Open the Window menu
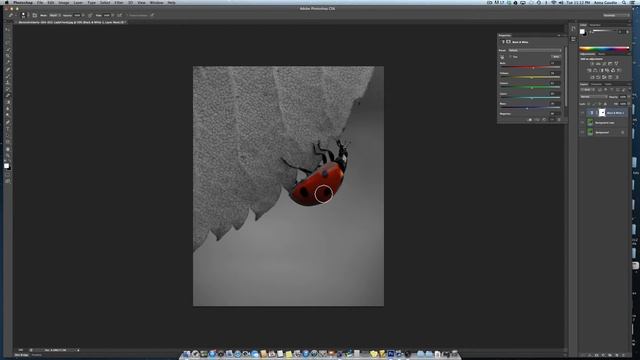 tap(156, 2)
